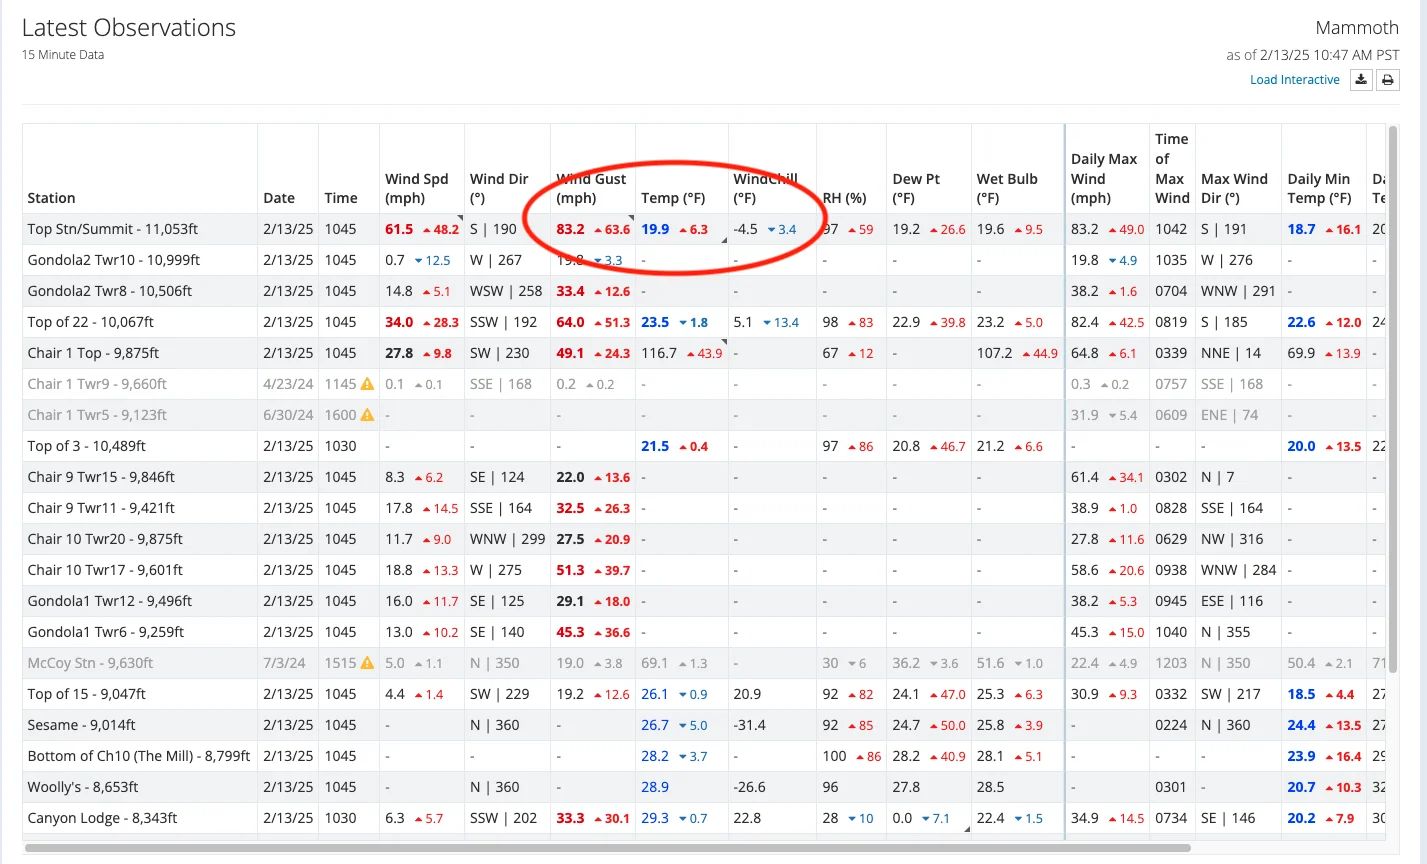This screenshot has width=1427, height=864.
Task: Click Wet Bulb (°F) column header
Action: 1007,188
